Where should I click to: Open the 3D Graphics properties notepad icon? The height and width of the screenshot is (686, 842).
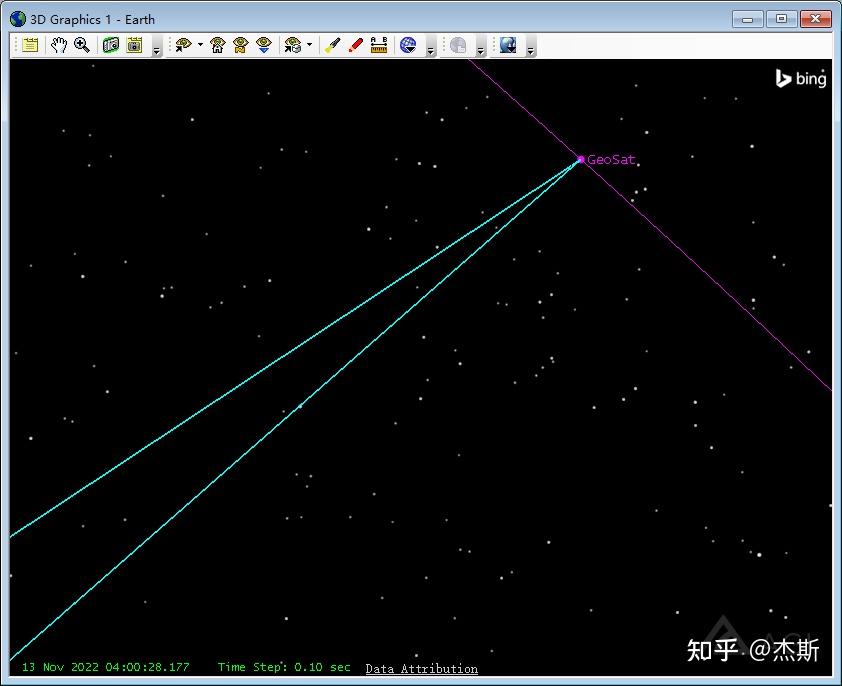tap(30, 45)
